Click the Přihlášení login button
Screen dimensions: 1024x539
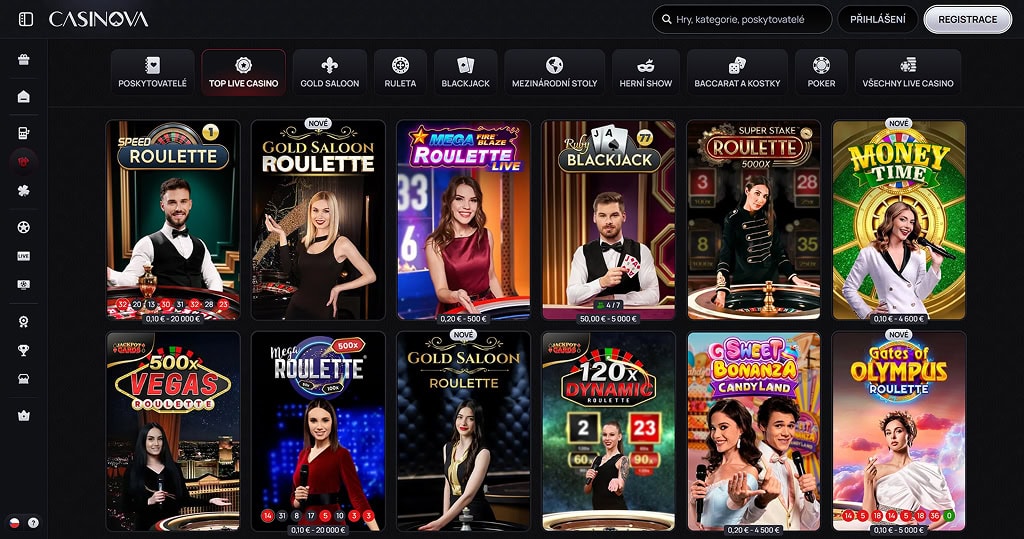click(878, 20)
